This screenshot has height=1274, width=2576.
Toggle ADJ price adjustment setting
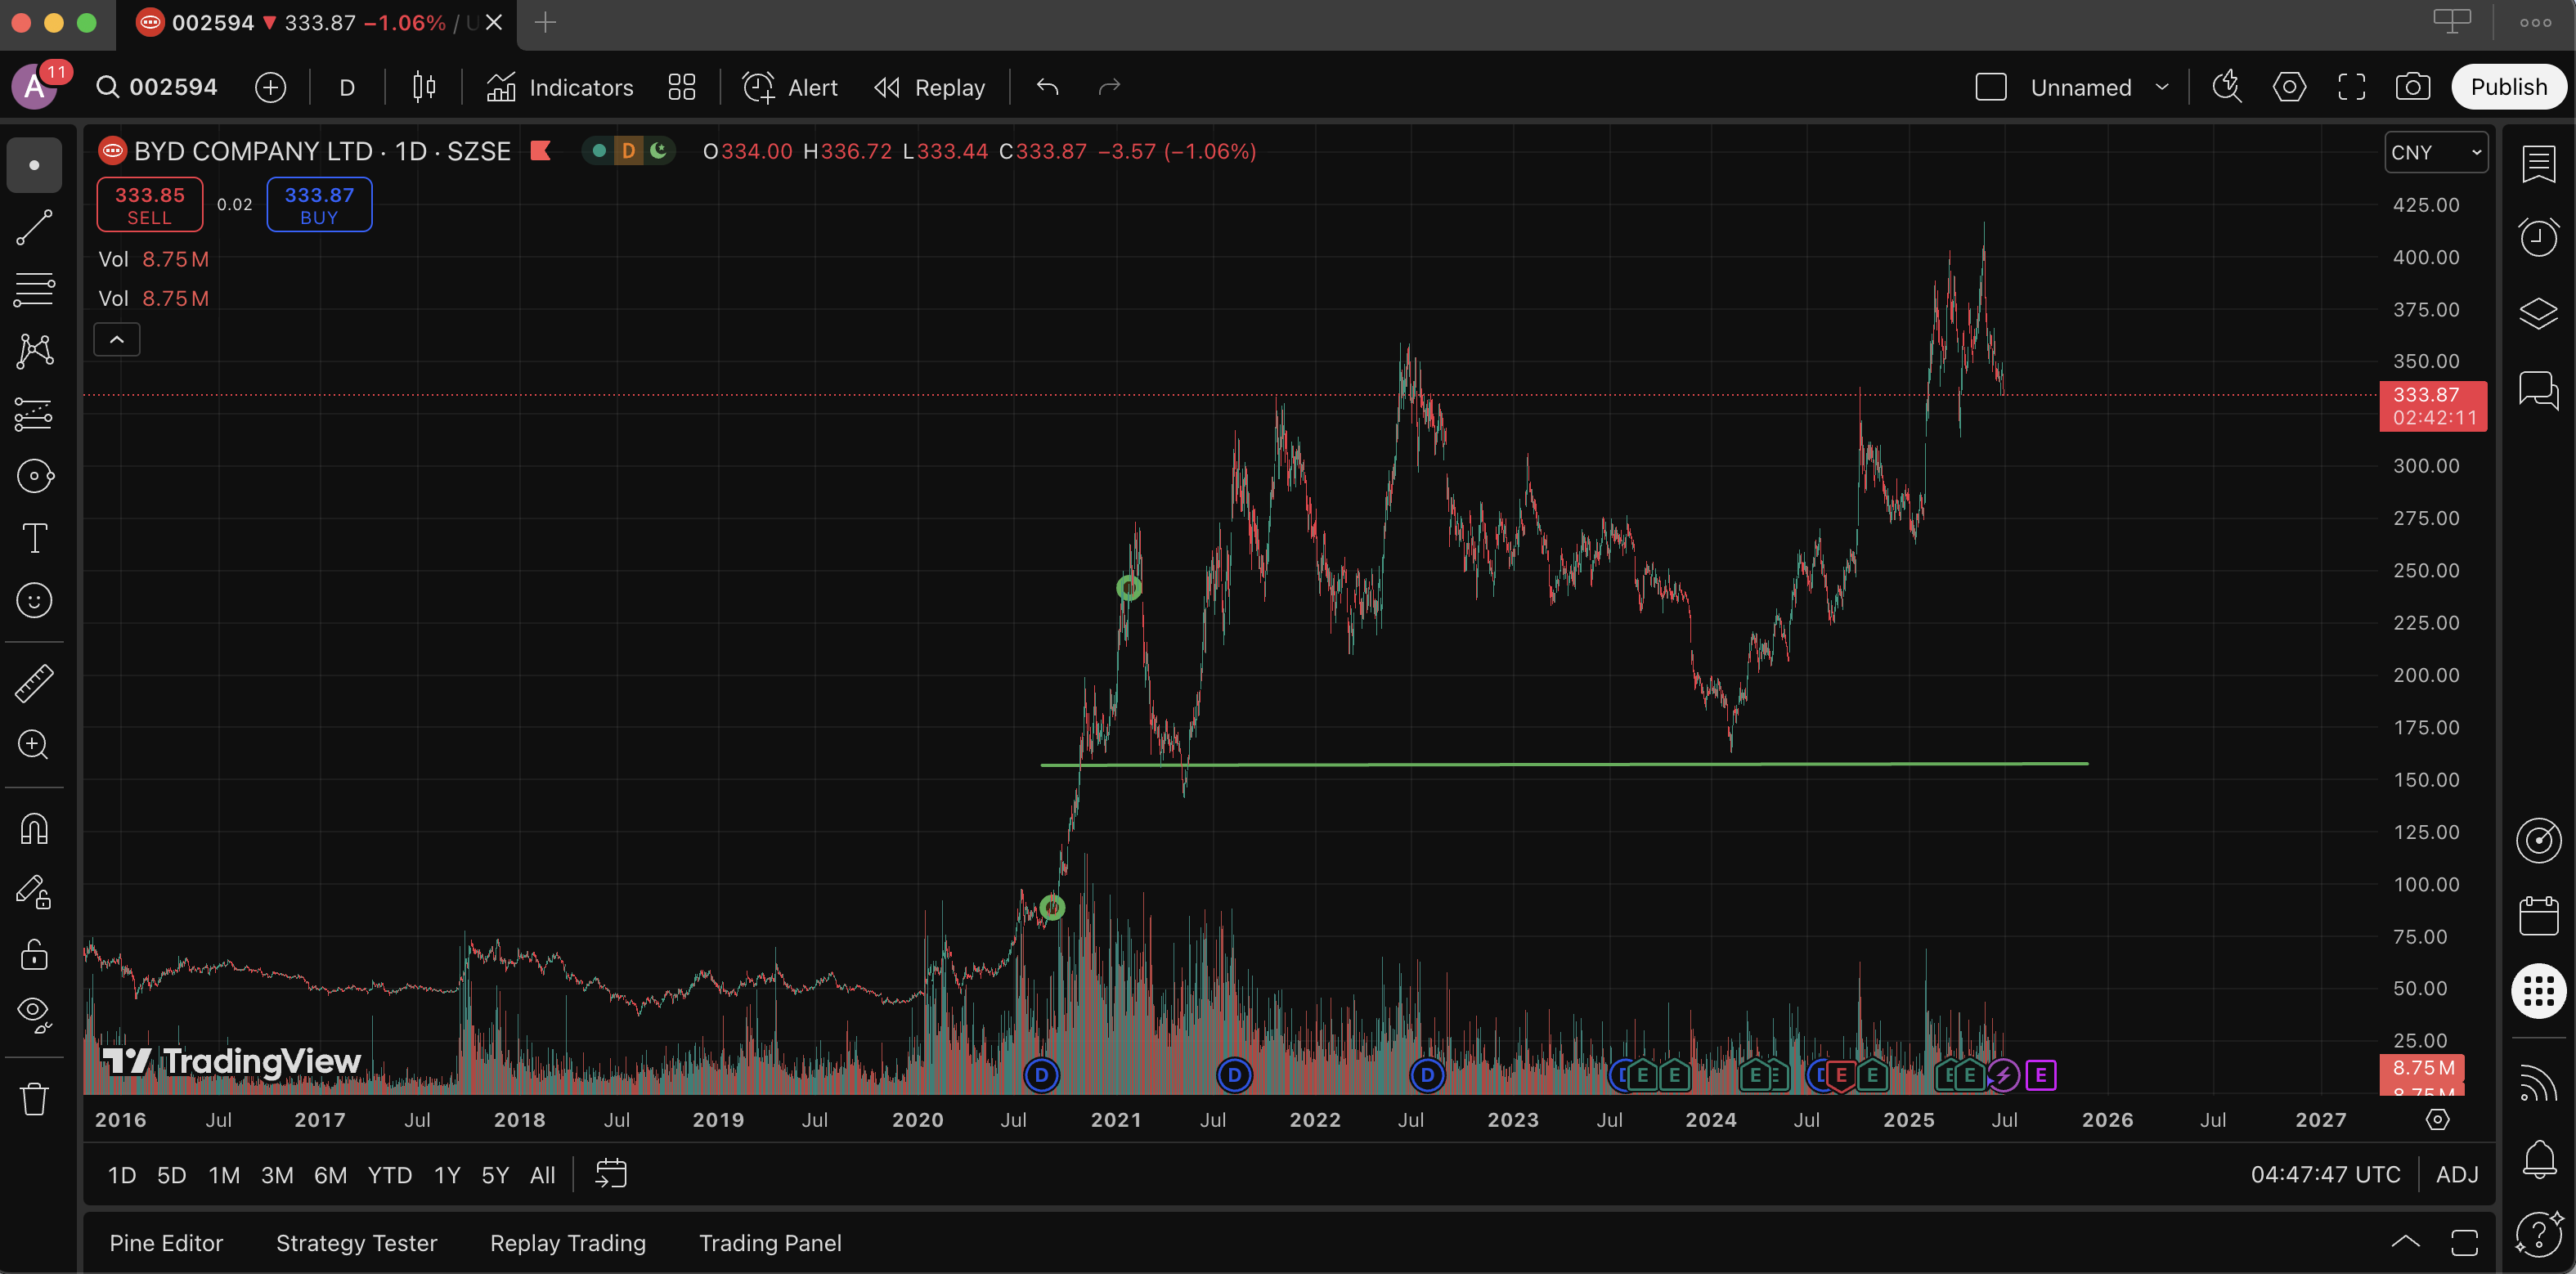pyautogui.click(x=2456, y=1174)
